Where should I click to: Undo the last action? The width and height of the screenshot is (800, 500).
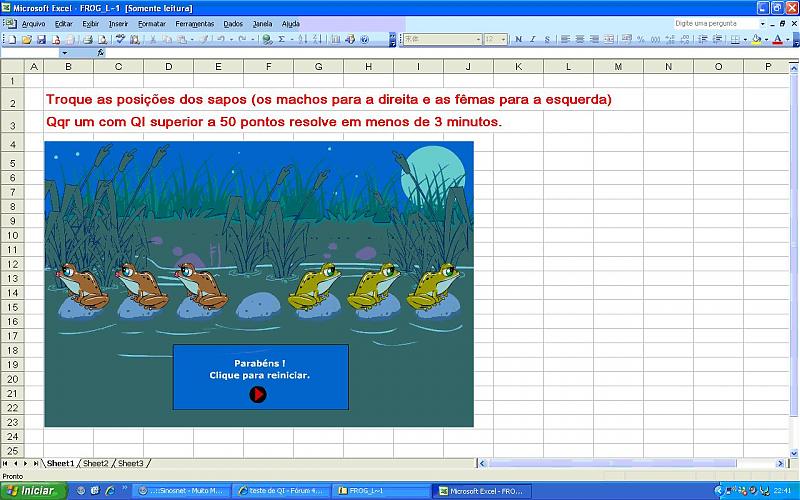pyautogui.click(x=221, y=39)
